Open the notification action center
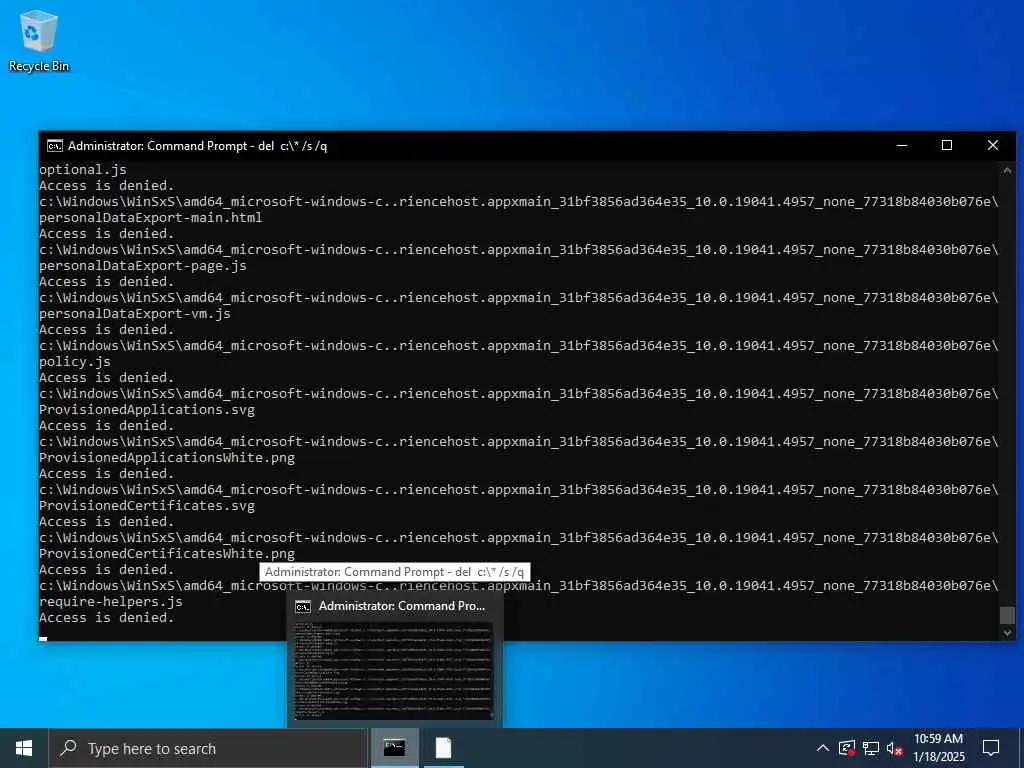1024x768 pixels. pyautogui.click(x=991, y=748)
